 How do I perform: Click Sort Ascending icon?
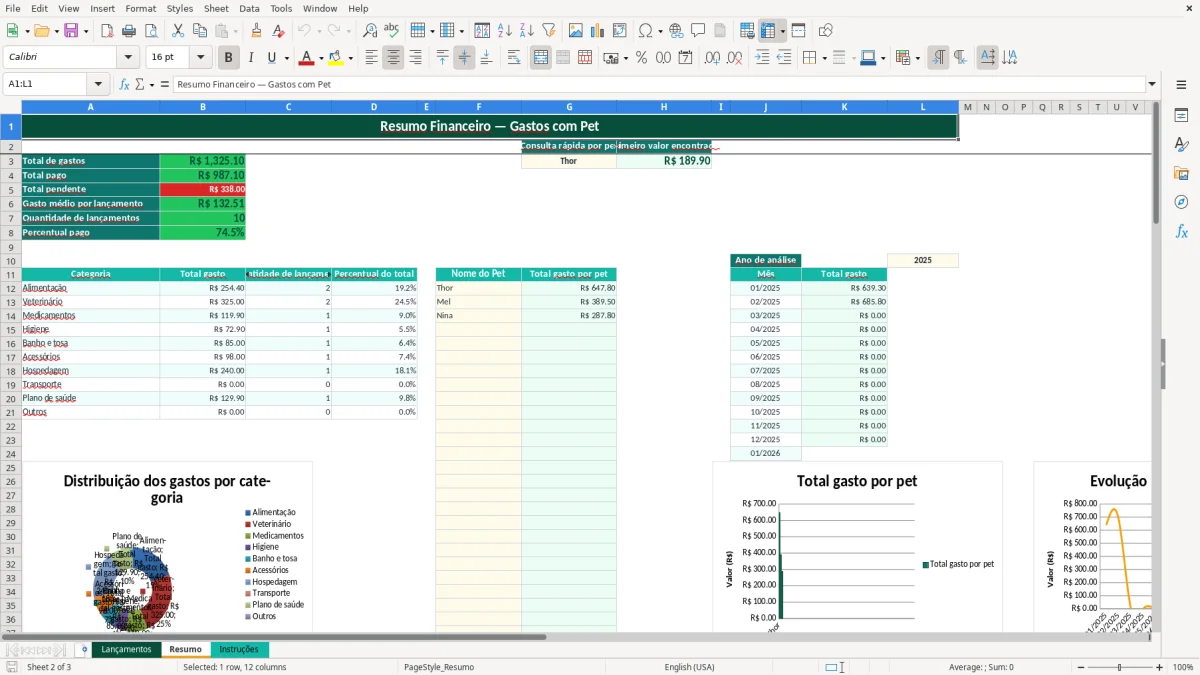click(505, 31)
